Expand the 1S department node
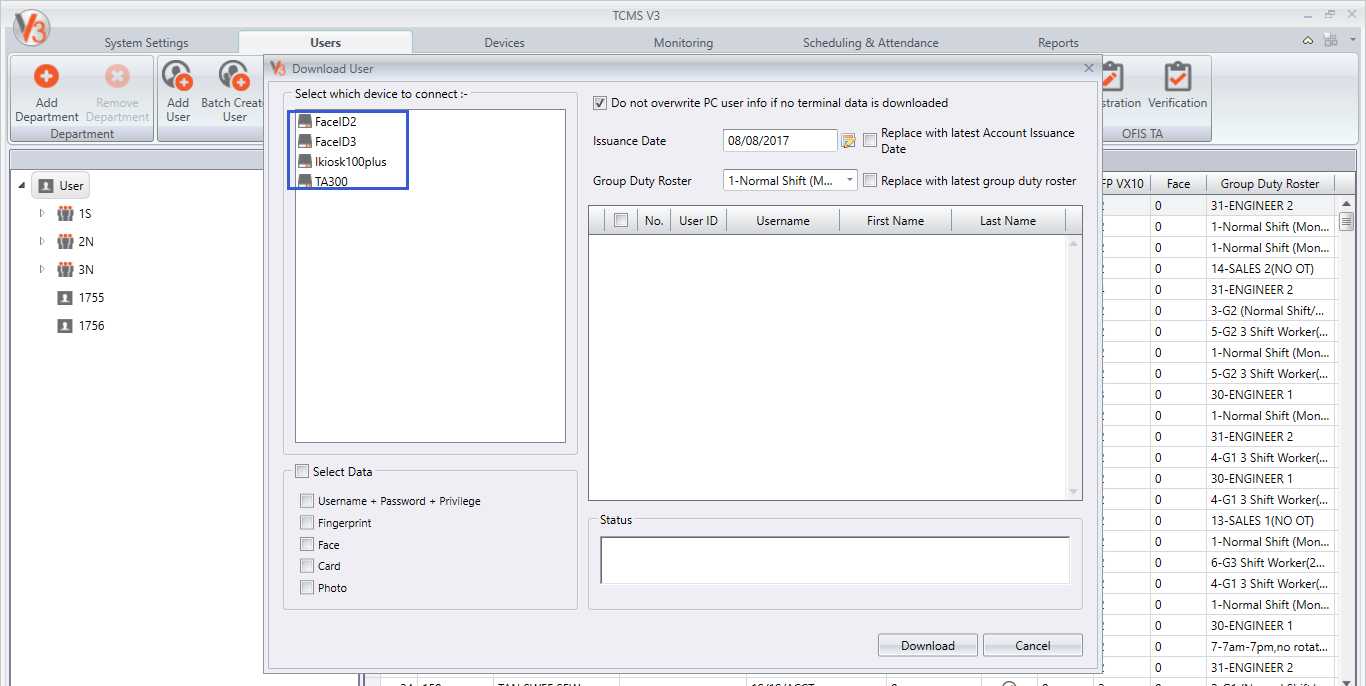This screenshot has width=1366, height=686. point(42,214)
